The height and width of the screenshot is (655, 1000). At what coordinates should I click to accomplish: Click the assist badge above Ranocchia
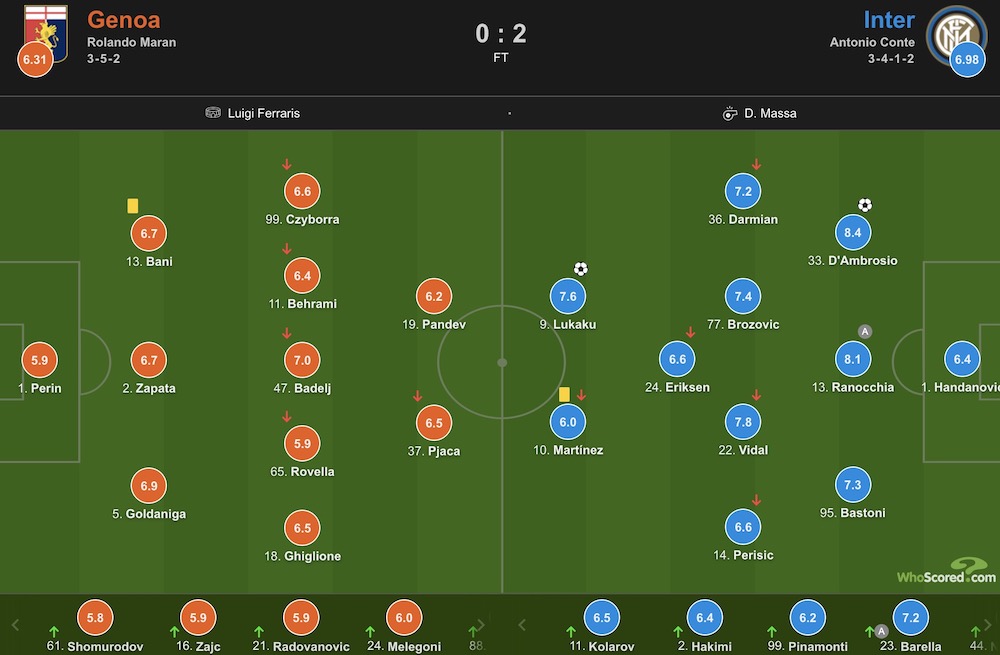pyautogui.click(x=865, y=331)
